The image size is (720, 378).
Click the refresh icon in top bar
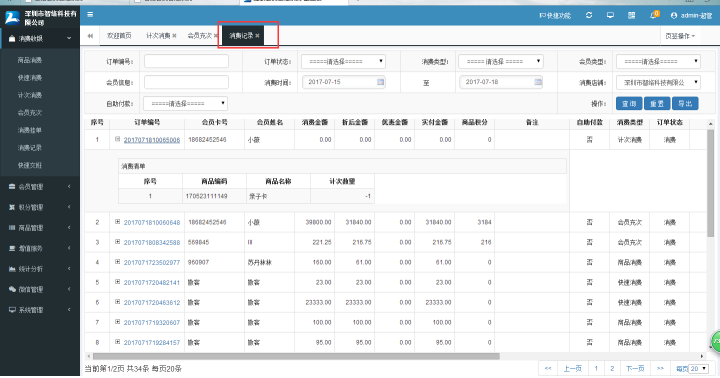[589, 15]
